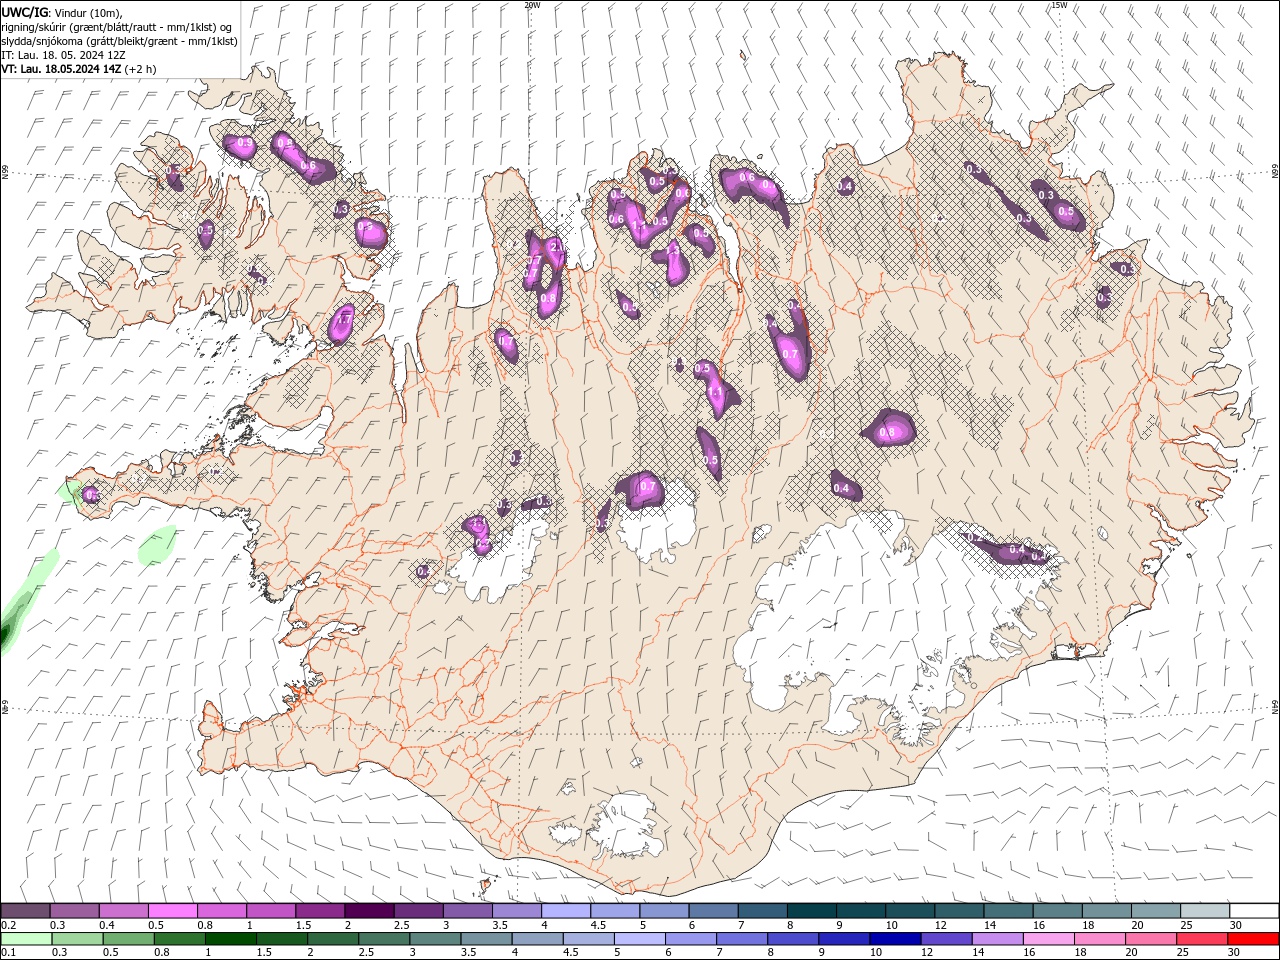The image size is (1280, 960).
Task: Click the '20W' longitude label at the top edge
Action: 532,5
